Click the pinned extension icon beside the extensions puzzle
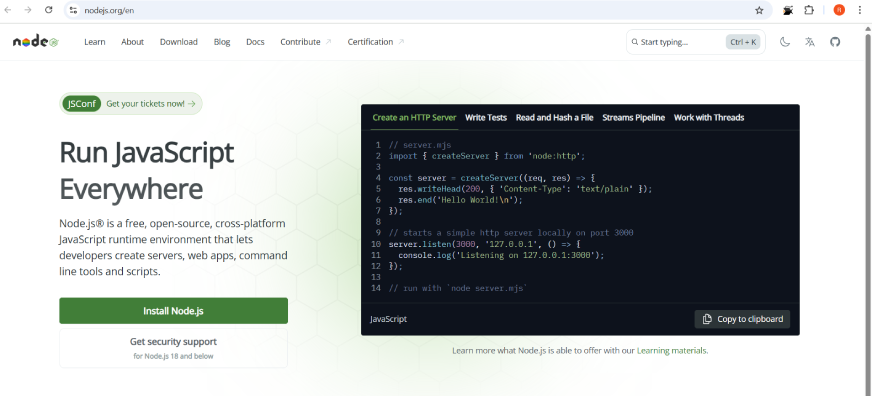Screen dimensions: 872x396 tap(788, 10)
